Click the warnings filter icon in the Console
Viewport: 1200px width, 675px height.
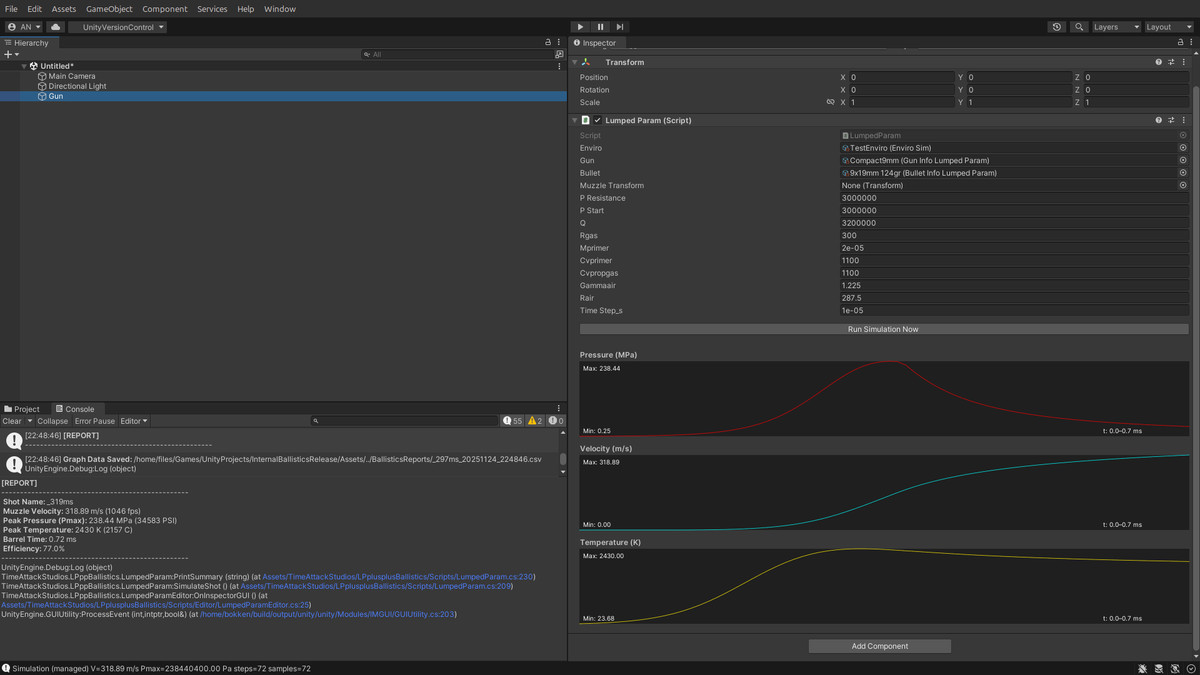[x=532, y=420]
